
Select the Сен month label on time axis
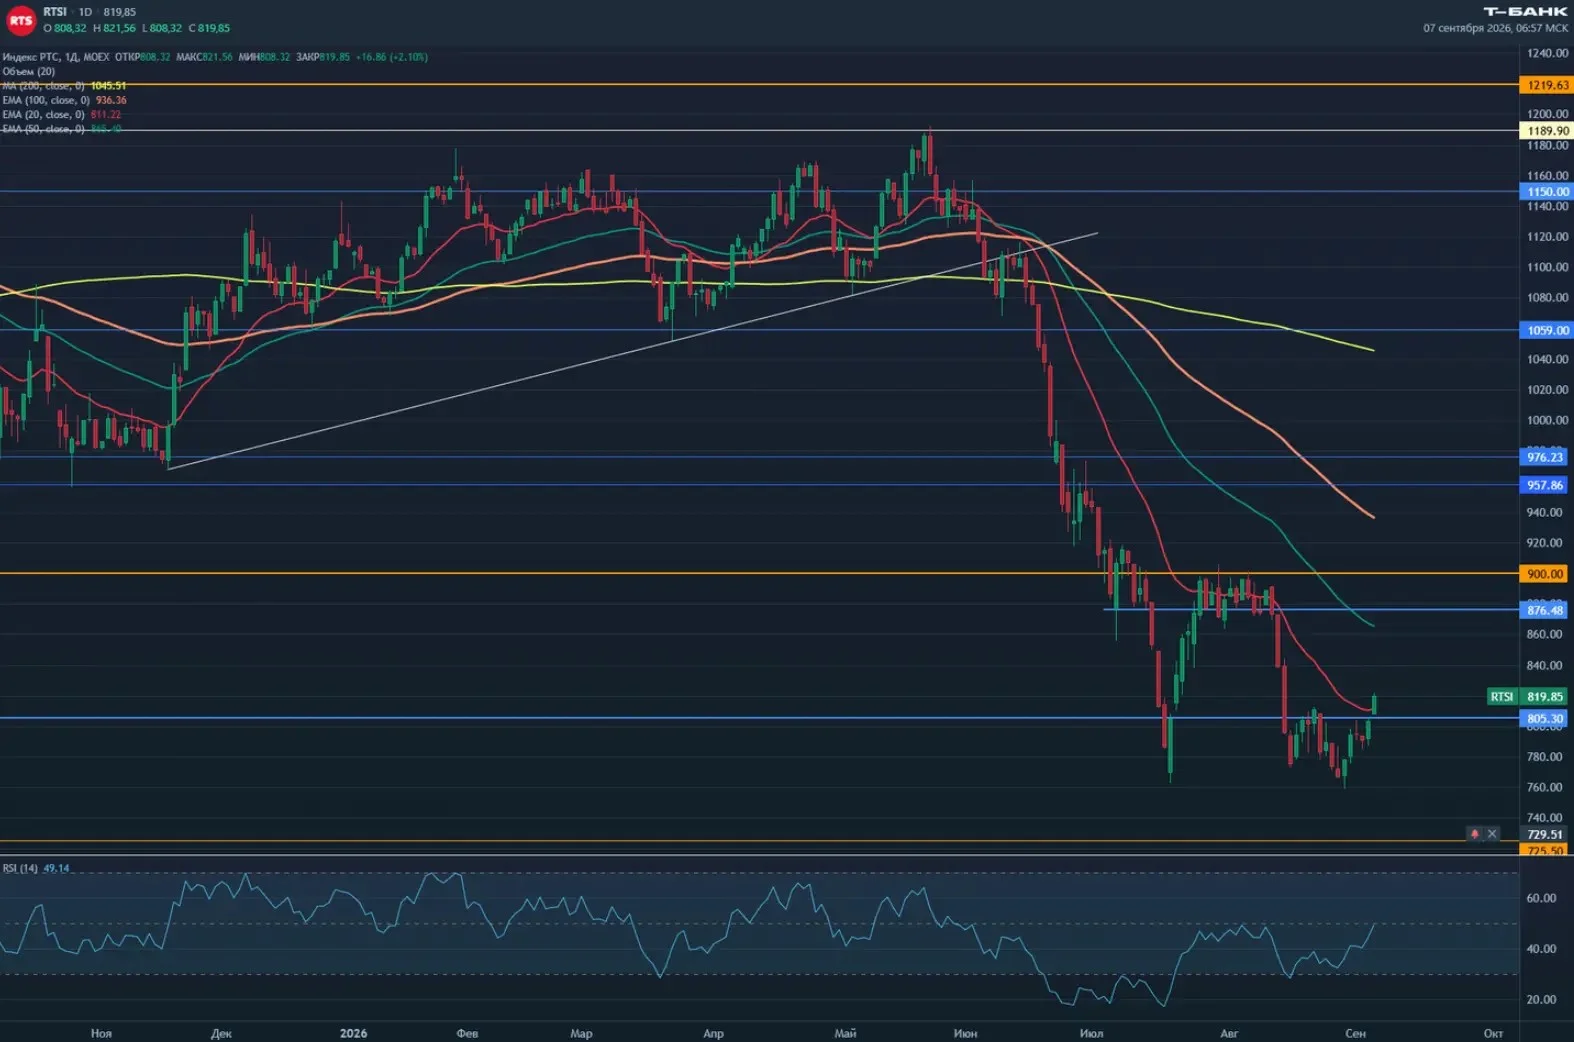click(x=1355, y=1033)
